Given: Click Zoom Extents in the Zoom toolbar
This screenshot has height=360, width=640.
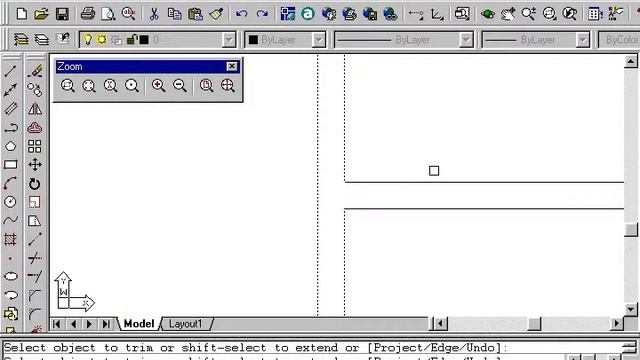Looking at the screenshot, I should [228, 86].
